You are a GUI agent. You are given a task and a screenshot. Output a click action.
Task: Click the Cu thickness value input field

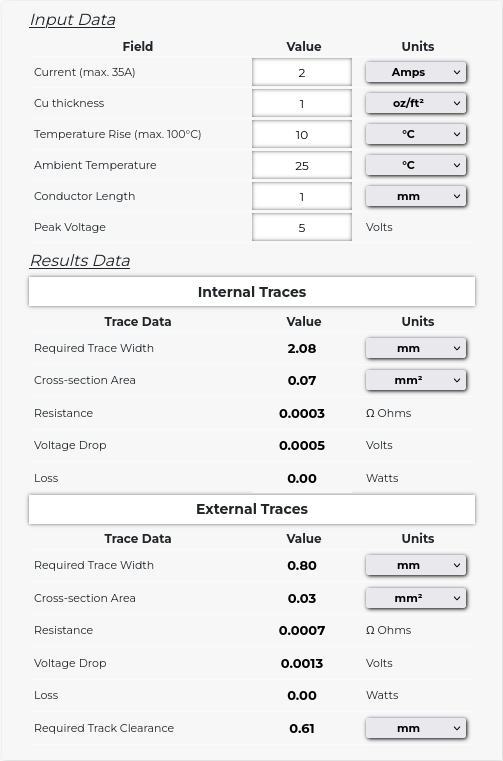click(302, 103)
